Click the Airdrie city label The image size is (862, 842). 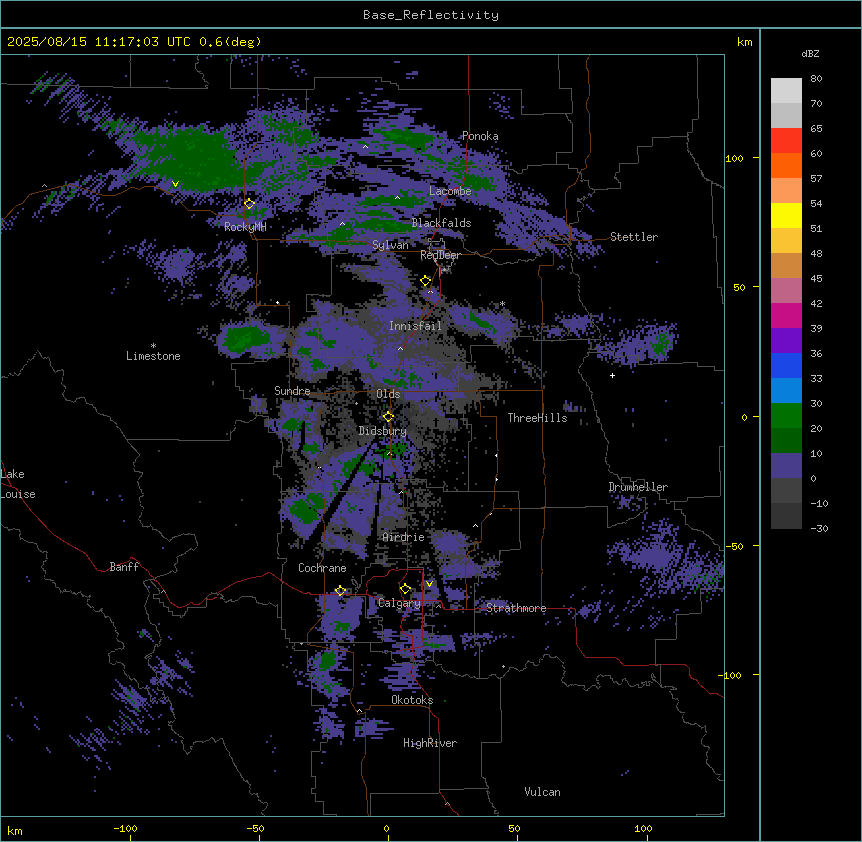coord(403,537)
